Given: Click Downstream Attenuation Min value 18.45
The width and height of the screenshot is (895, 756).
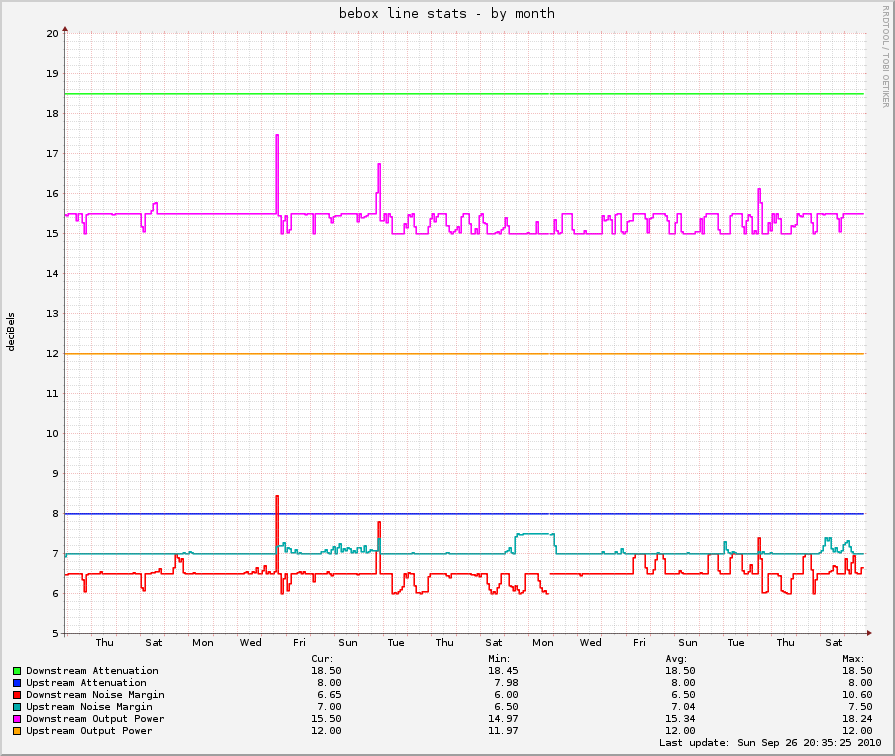Looking at the screenshot, I should tap(503, 671).
